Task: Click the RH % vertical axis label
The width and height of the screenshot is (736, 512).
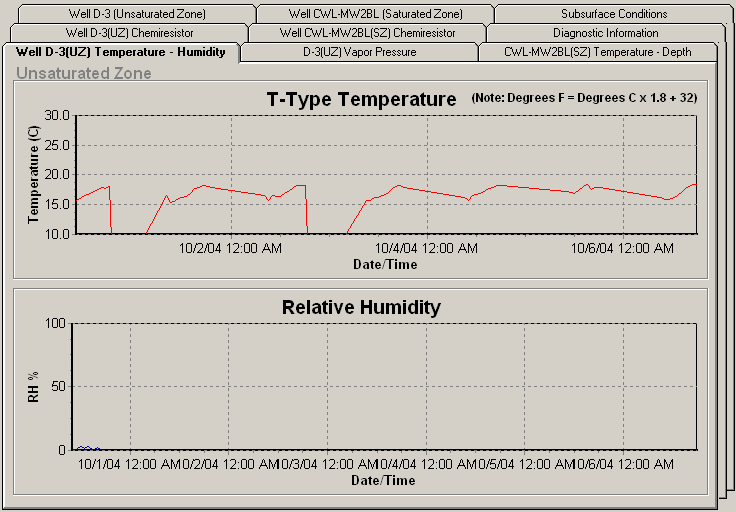Action: pyautogui.click(x=33, y=387)
